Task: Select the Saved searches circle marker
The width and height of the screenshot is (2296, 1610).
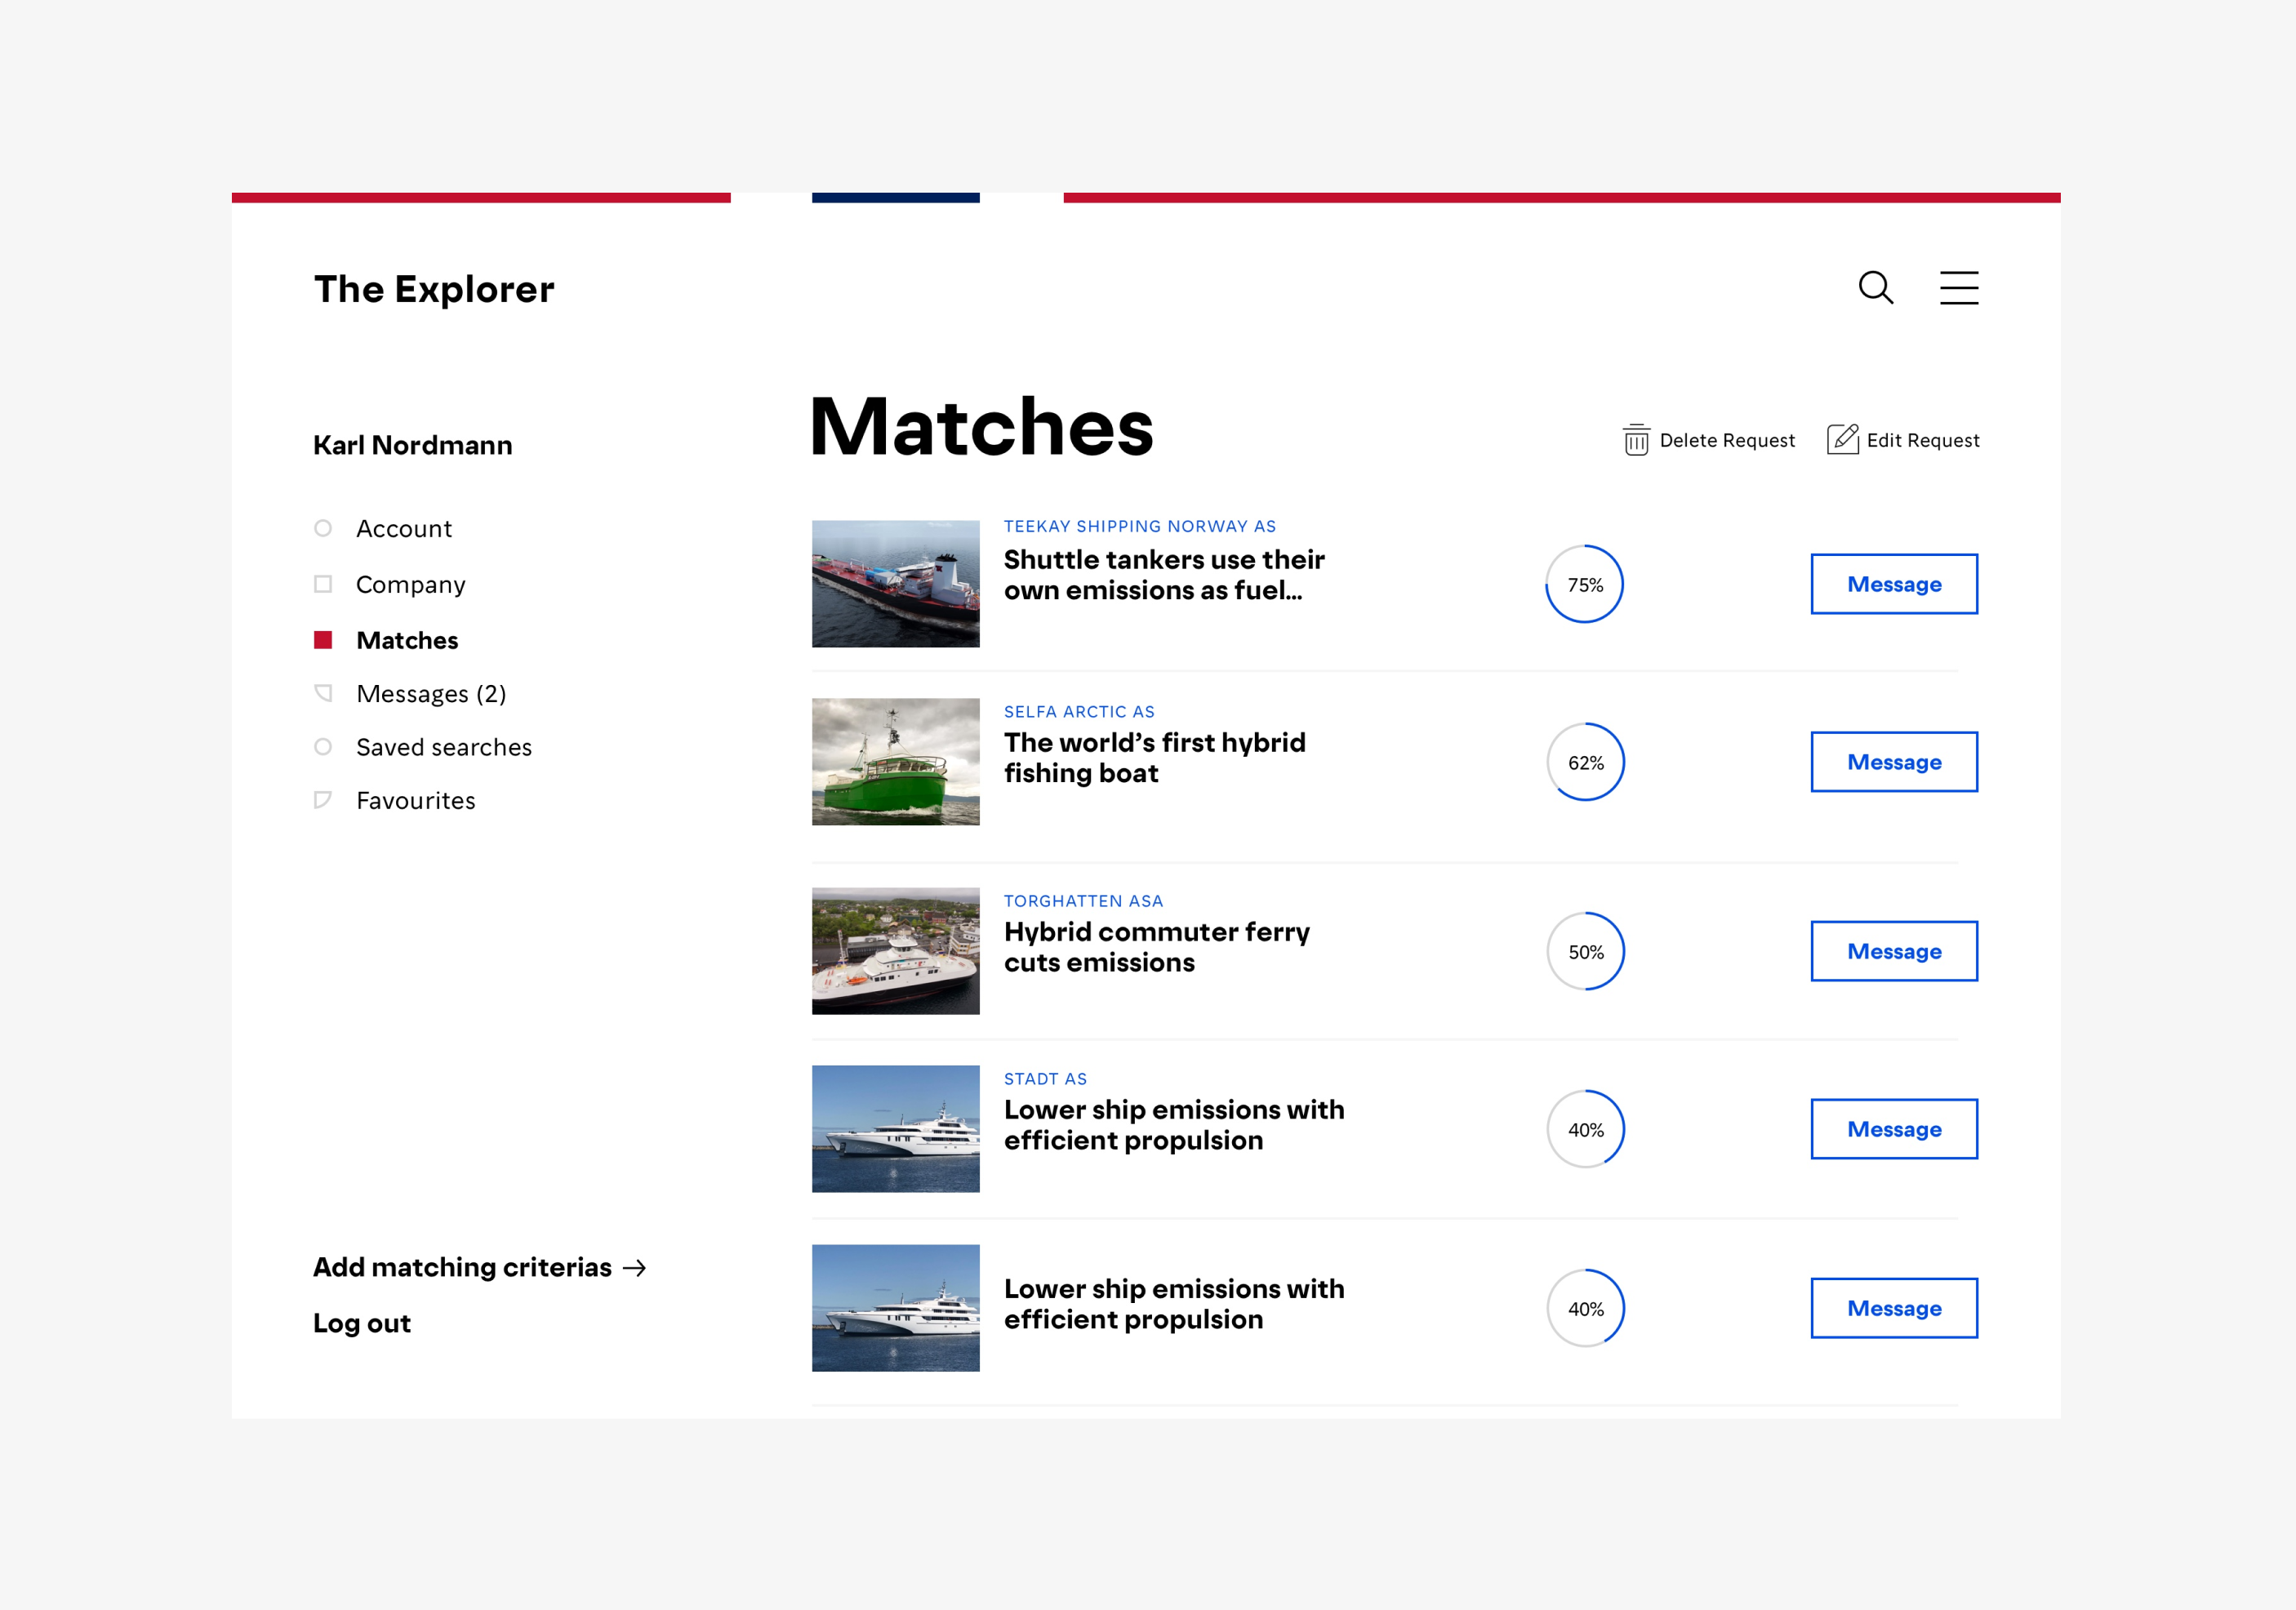Action: (x=323, y=747)
